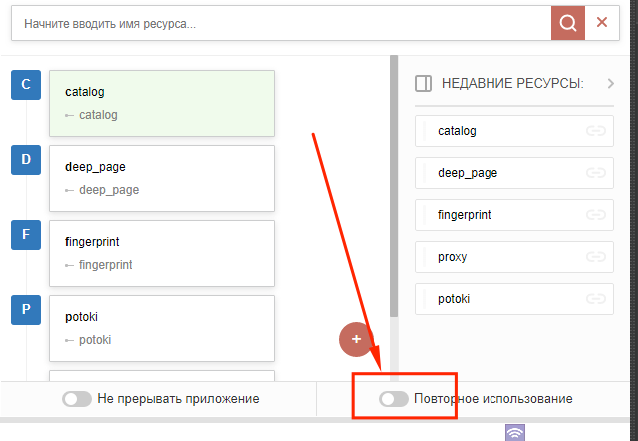Focus the resource name search field
Image resolution: width=638 pixels, height=441 pixels.
pyautogui.click(x=281, y=23)
